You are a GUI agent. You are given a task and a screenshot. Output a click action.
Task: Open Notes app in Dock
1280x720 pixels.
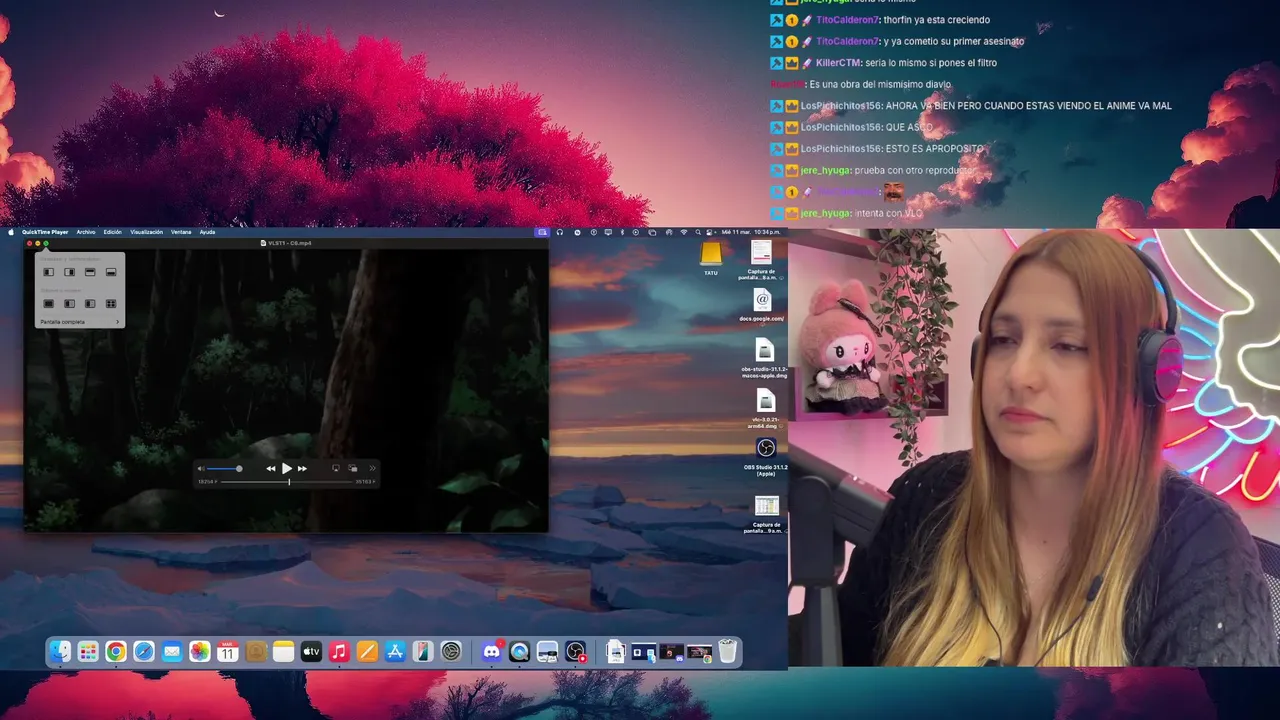click(x=284, y=652)
